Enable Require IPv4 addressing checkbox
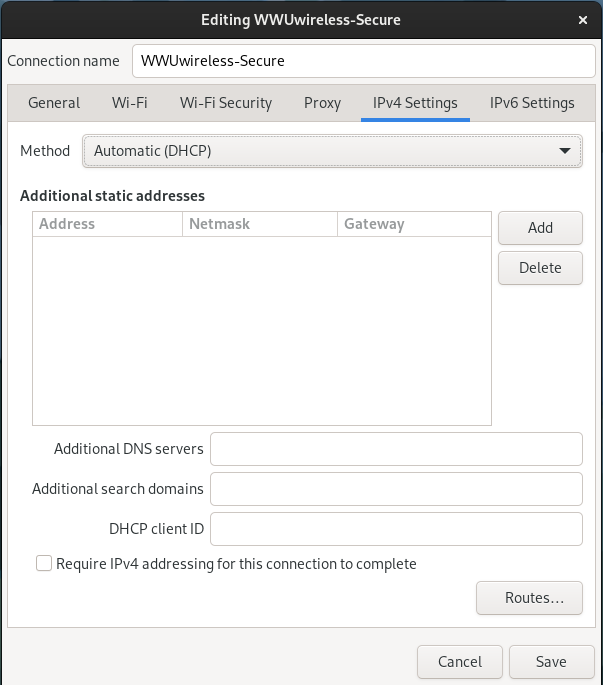This screenshot has height=685, width=603. tap(44, 564)
